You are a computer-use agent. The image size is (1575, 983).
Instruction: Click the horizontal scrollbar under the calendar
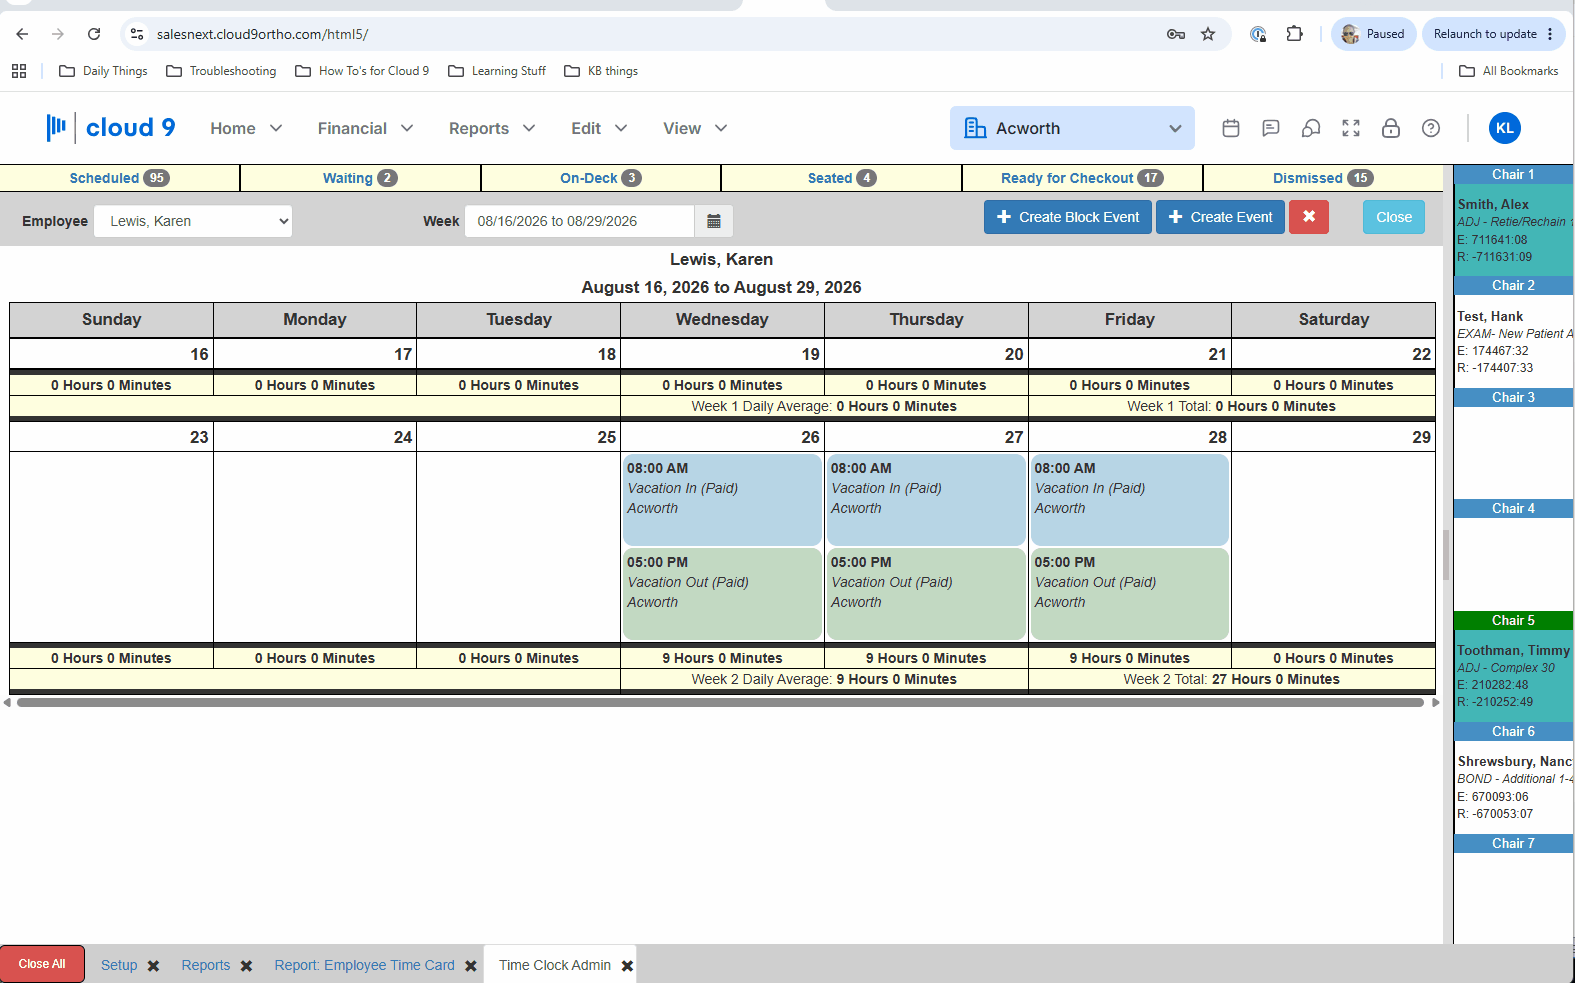pyautogui.click(x=720, y=702)
